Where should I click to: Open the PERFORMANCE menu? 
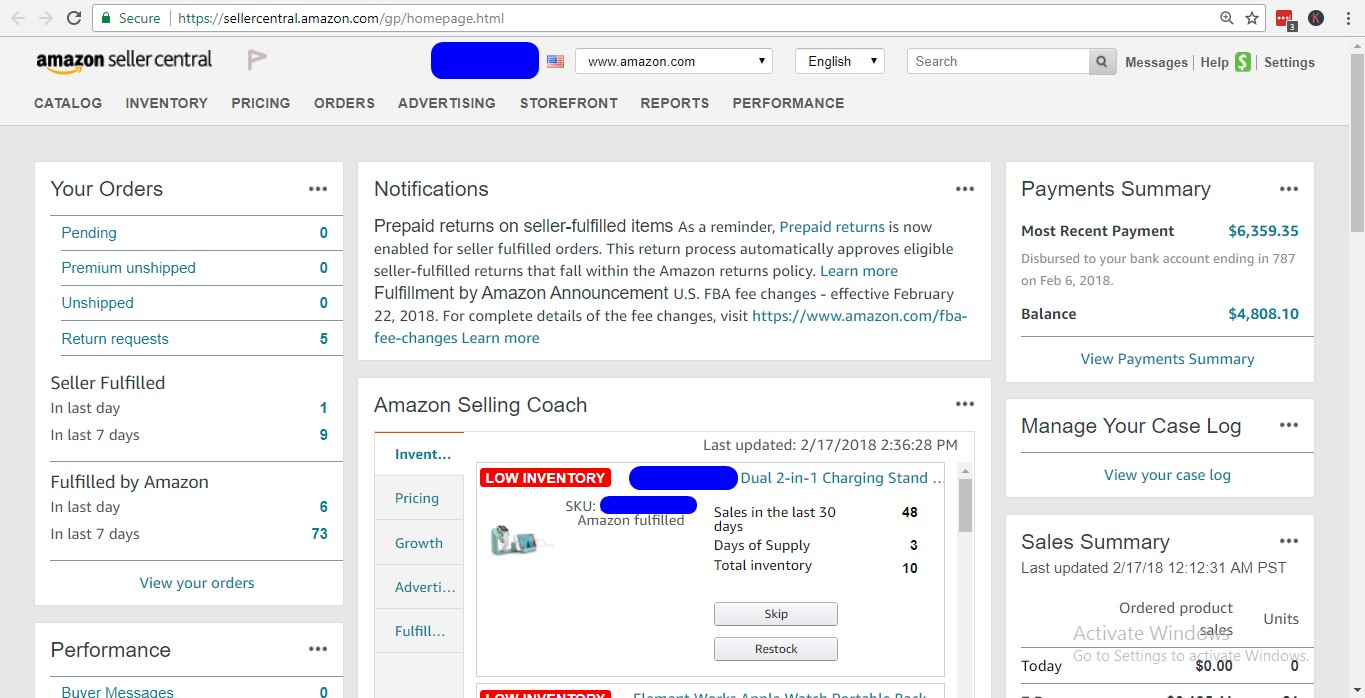point(788,103)
